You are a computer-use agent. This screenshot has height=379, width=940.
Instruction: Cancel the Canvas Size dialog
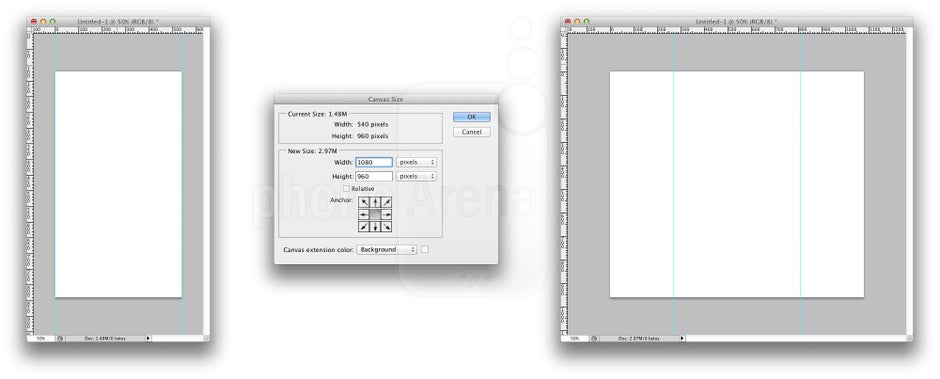[x=471, y=132]
